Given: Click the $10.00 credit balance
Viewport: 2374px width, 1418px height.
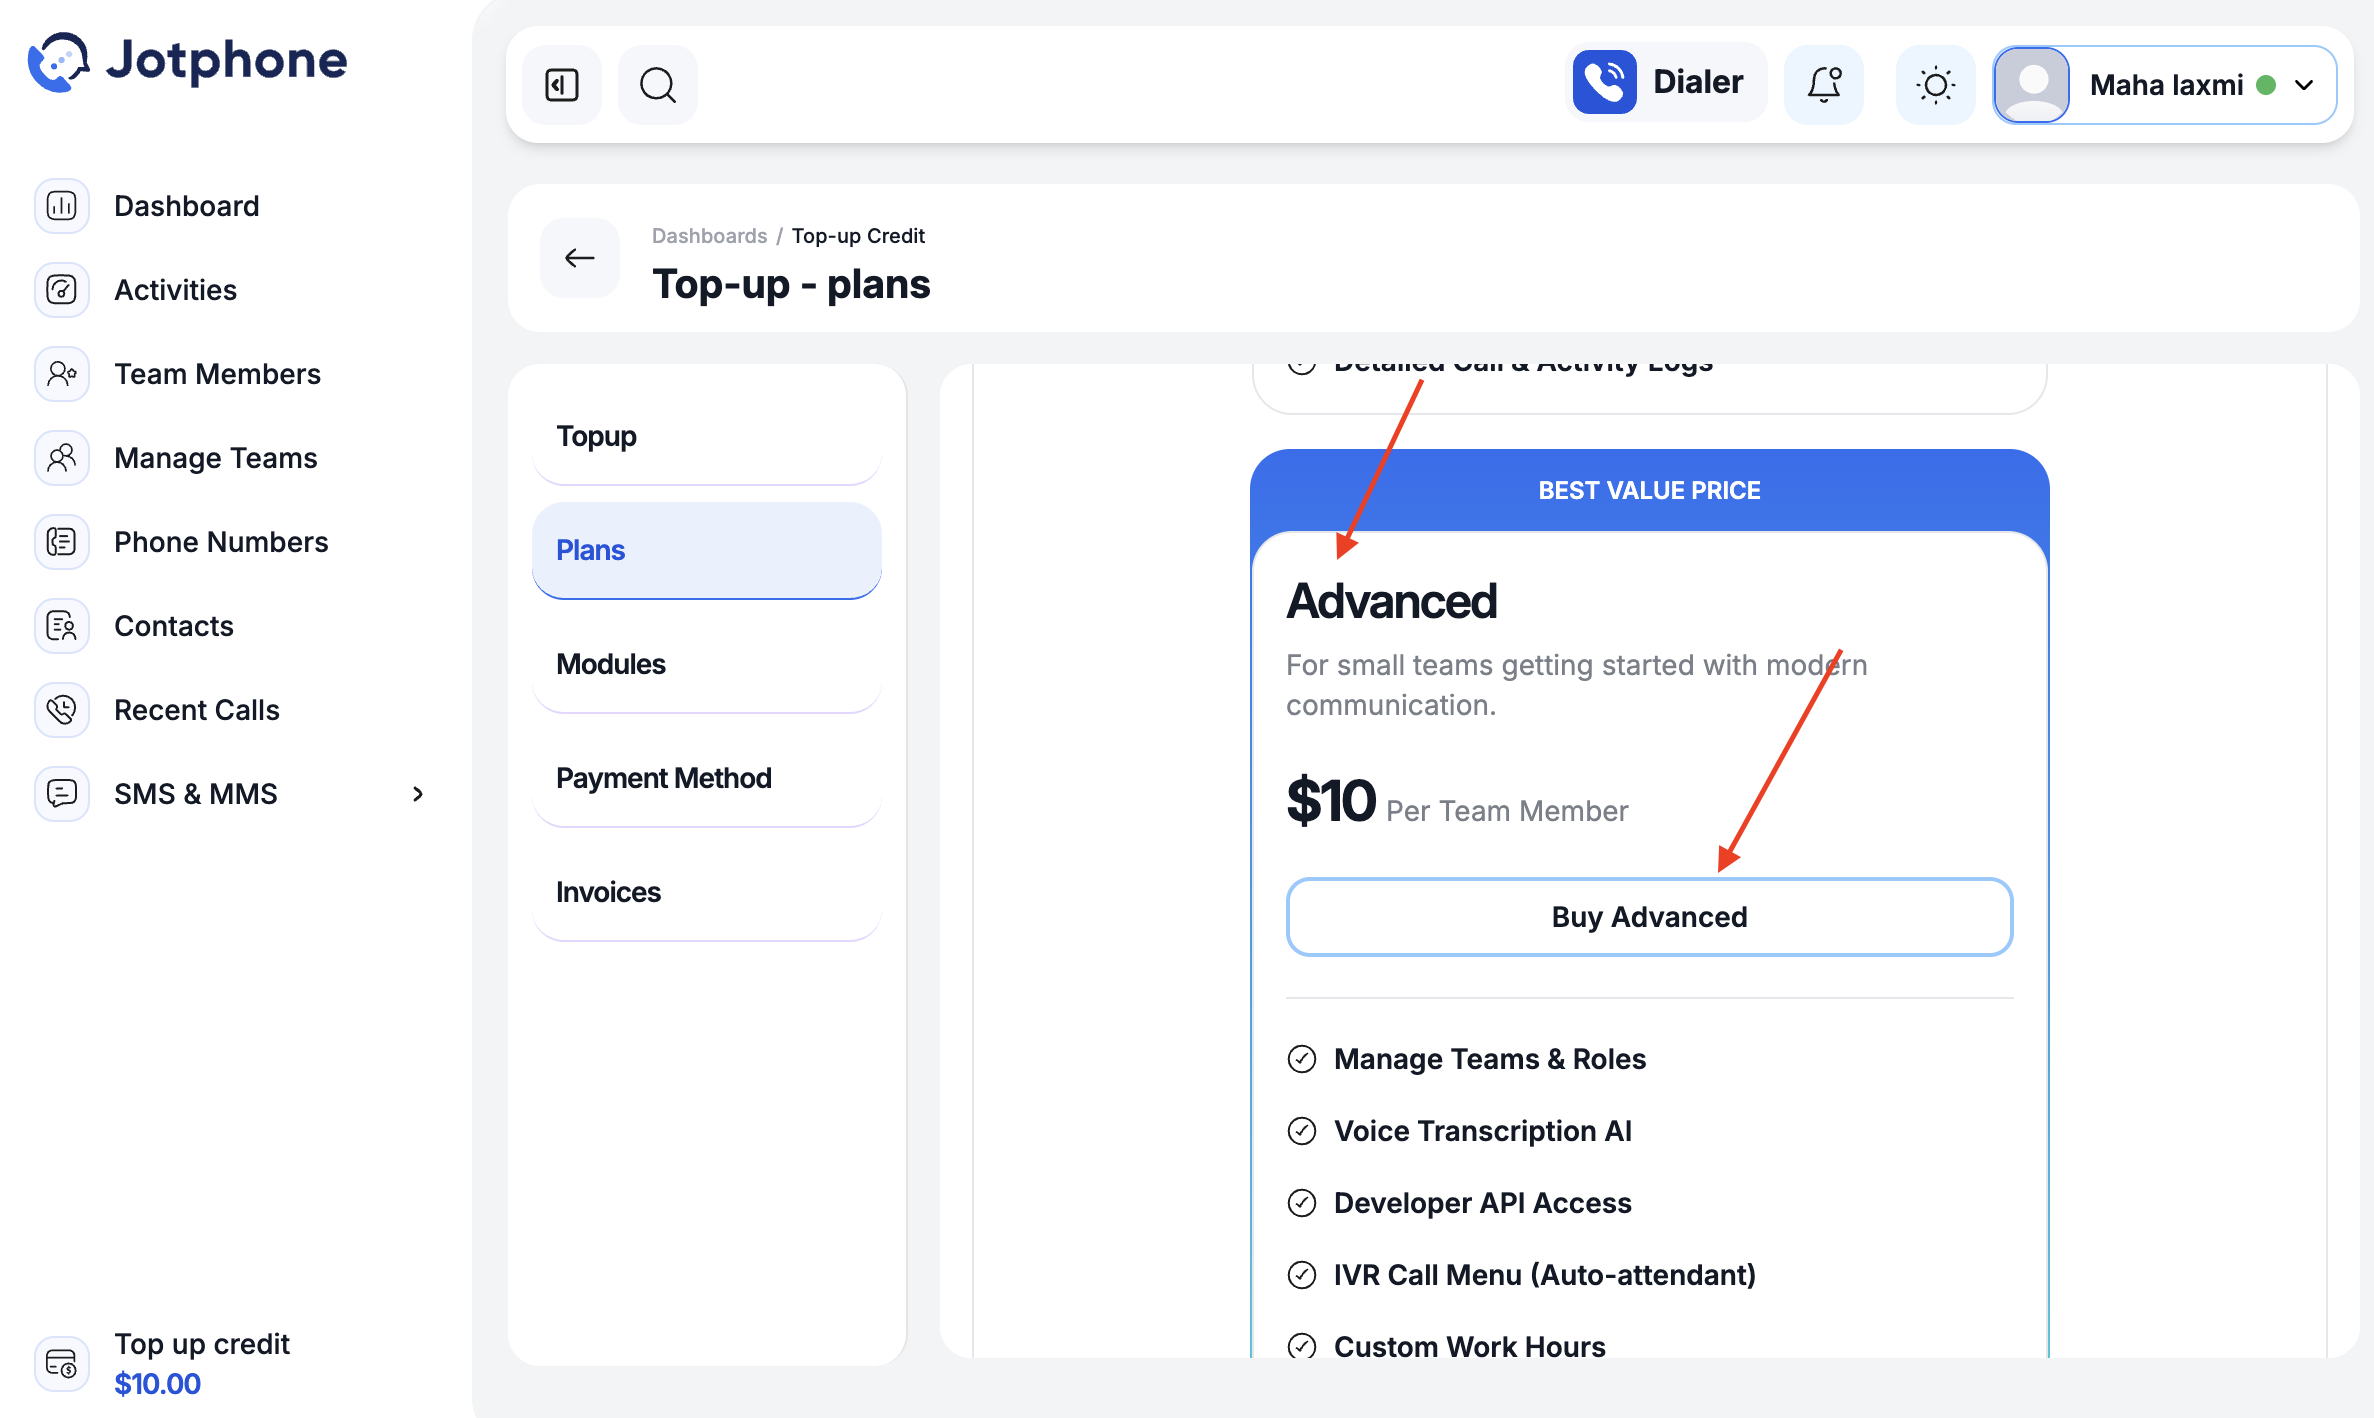Looking at the screenshot, I should pyautogui.click(x=158, y=1384).
